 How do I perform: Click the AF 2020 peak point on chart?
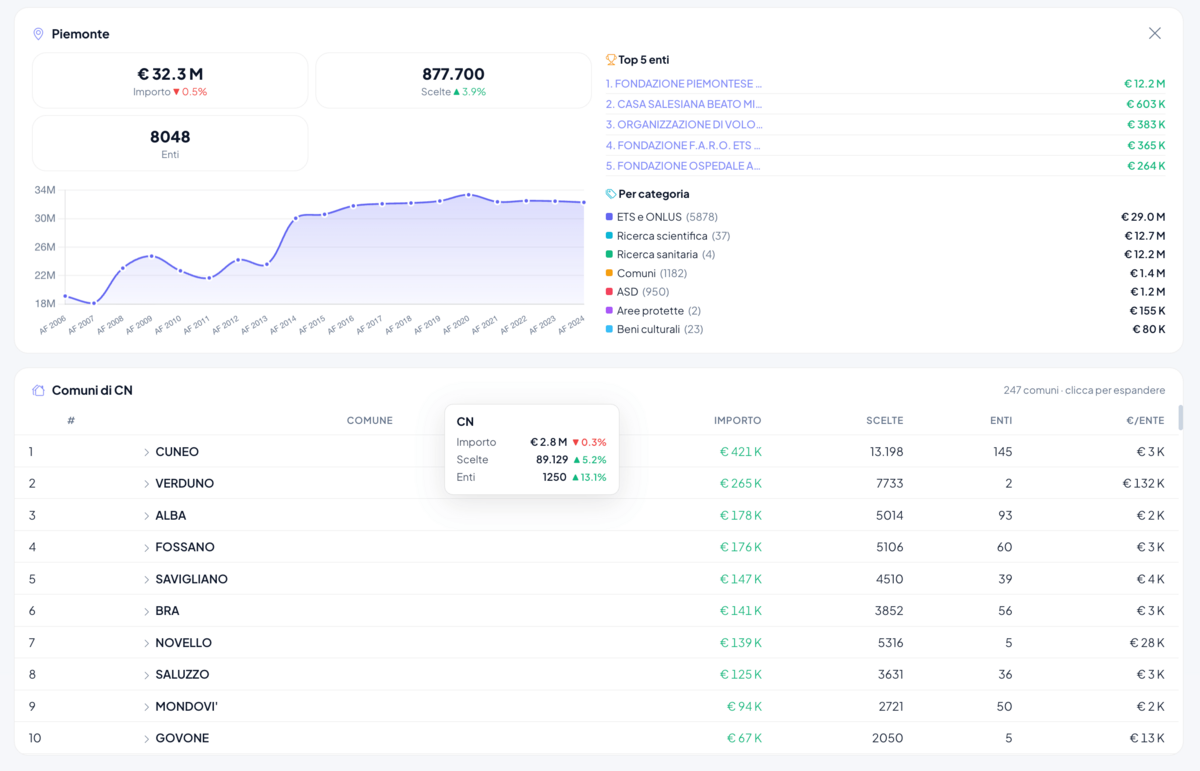click(468, 195)
